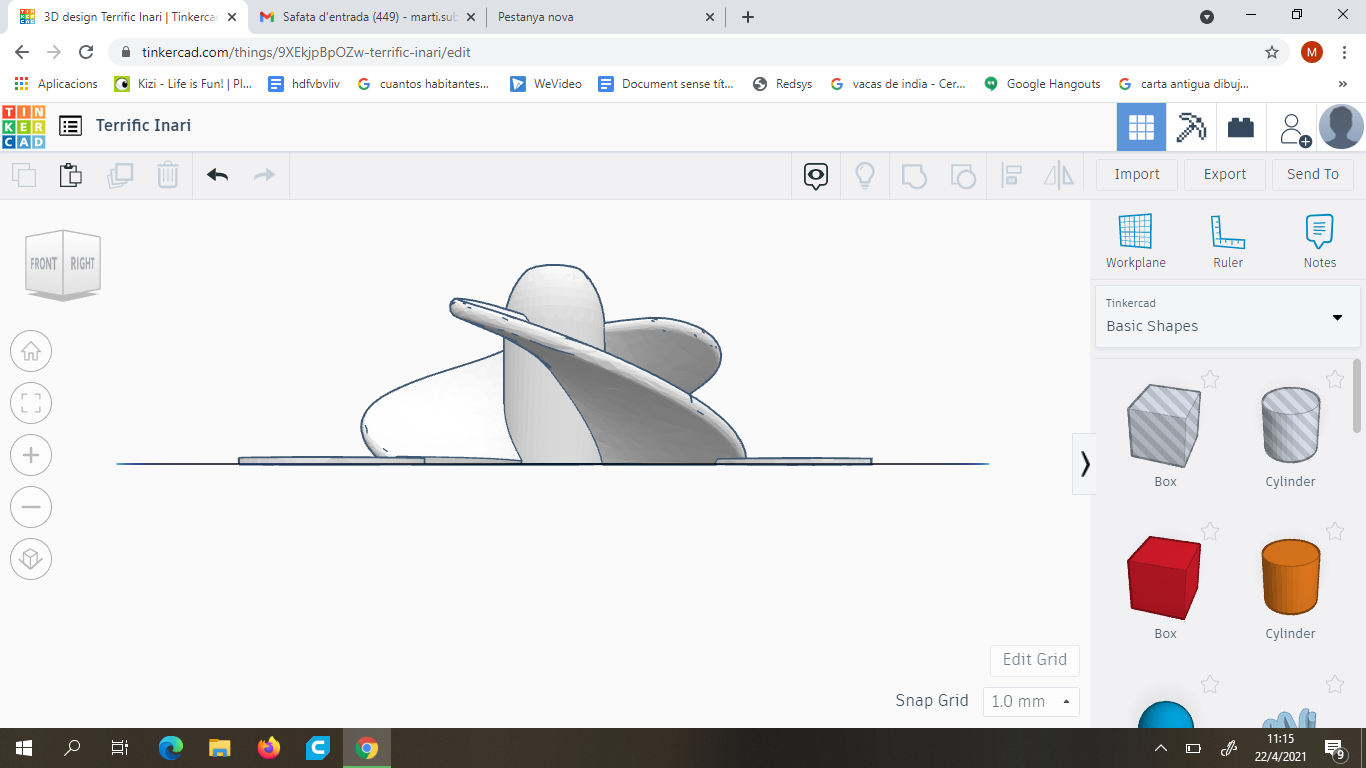Open a new browser tab
Image resolution: width=1366 pixels, height=768 pixels.
748,17
